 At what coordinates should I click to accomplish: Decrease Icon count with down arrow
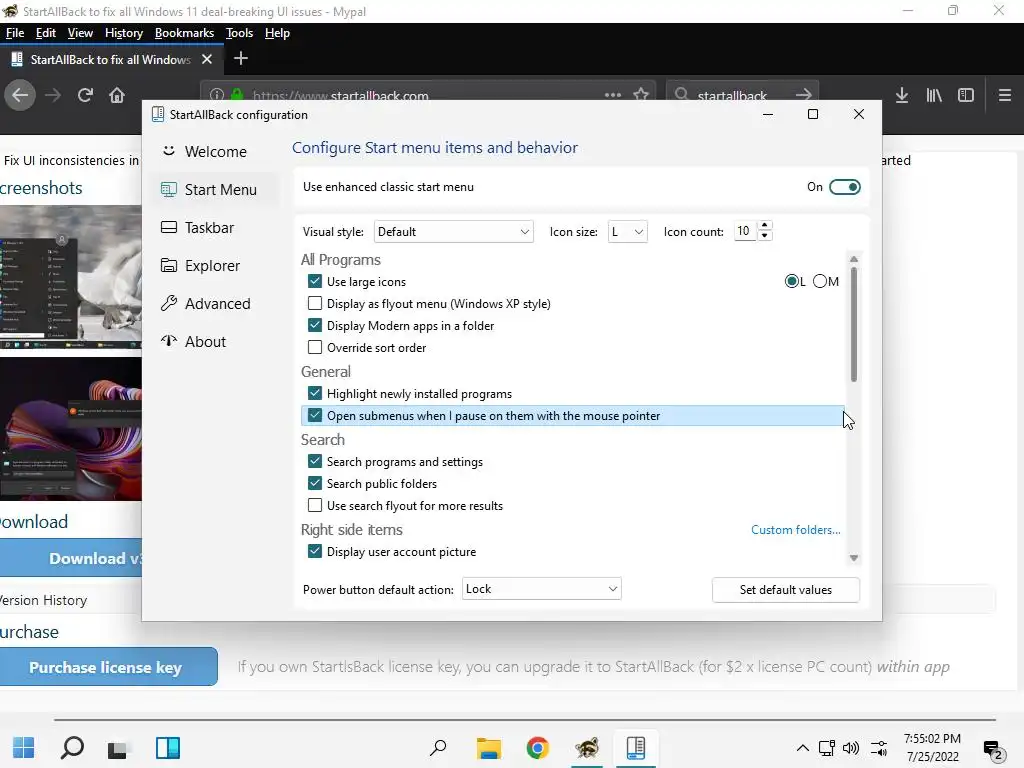(765, 236)
